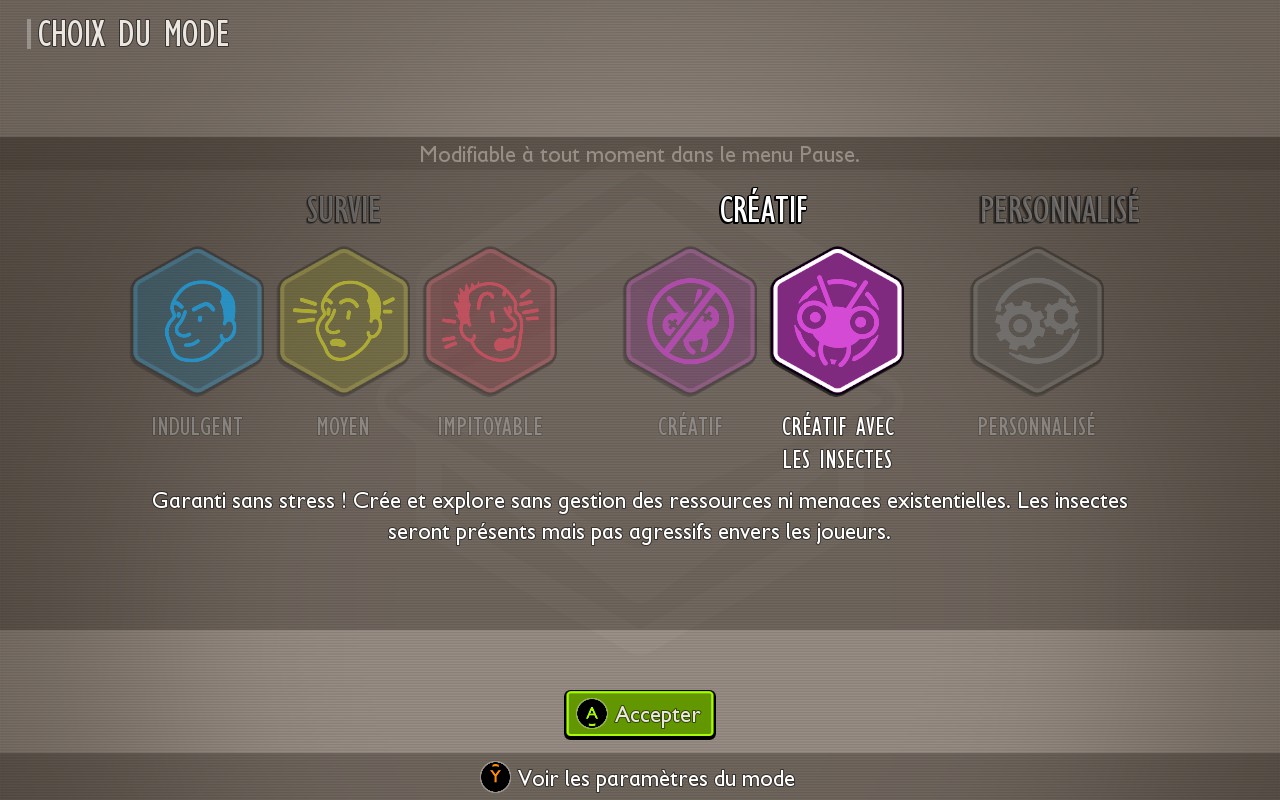Select the blue Indulgent face icon
Screen dimensions: 1280x800
(197, 321)
